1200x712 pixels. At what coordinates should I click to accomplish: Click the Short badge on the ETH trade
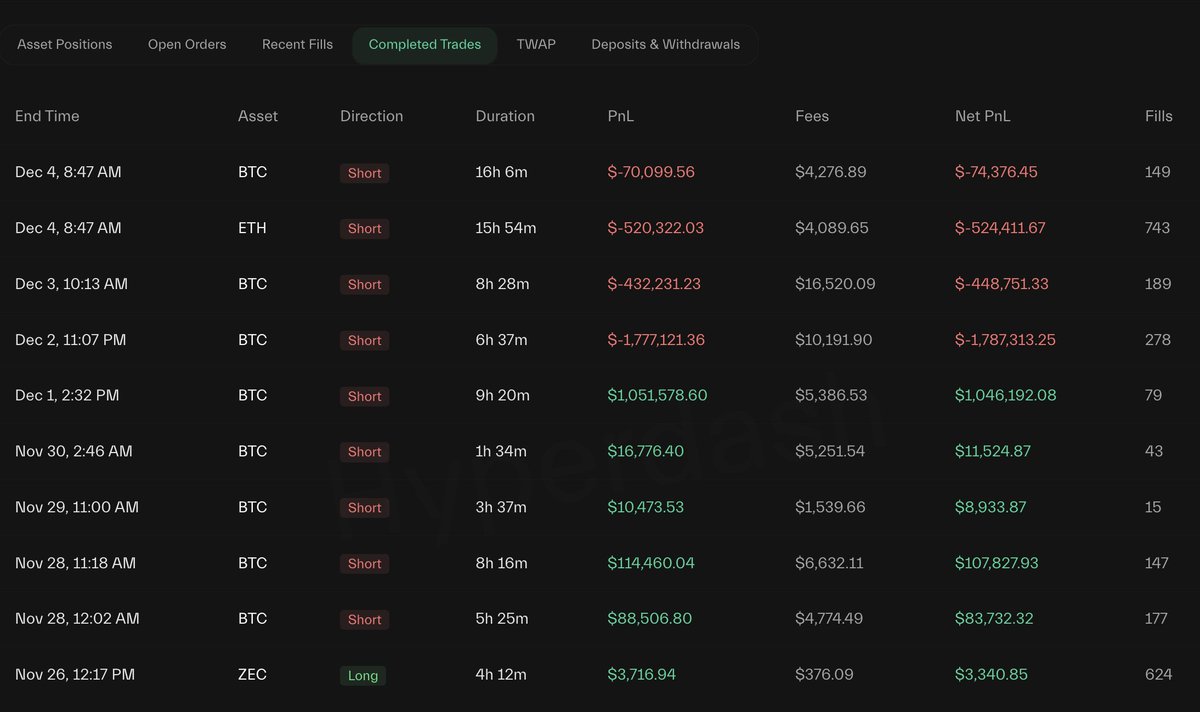tap(363, 228)
